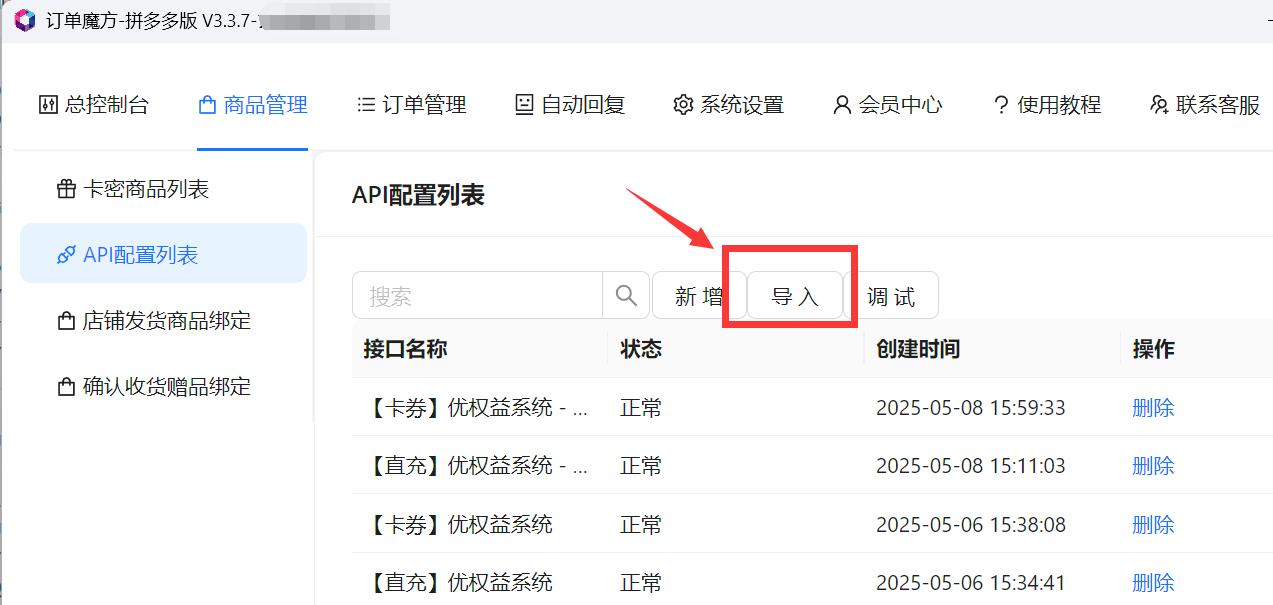Go to the 自动回复 tab
The width and height of the screenshot is (1273, 605).
coord(570,105)
